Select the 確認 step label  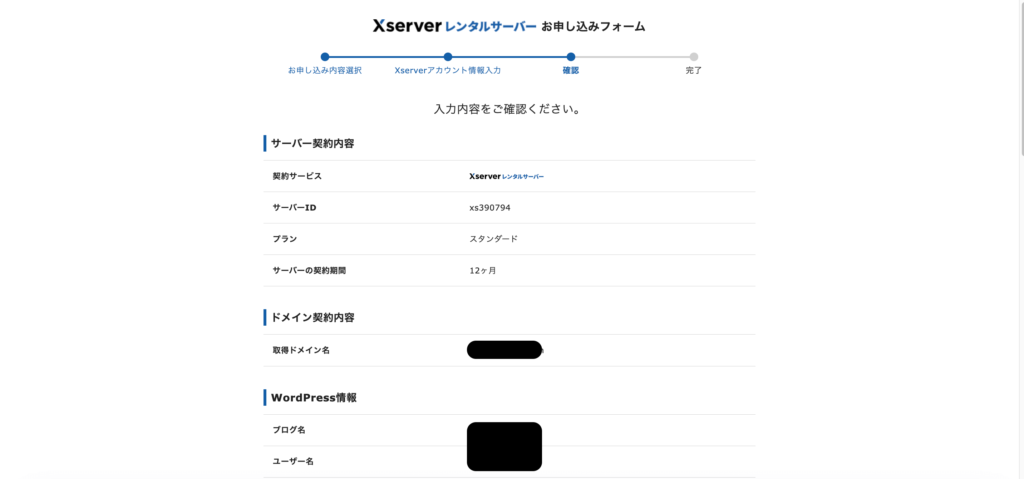(x=571, y=71)
